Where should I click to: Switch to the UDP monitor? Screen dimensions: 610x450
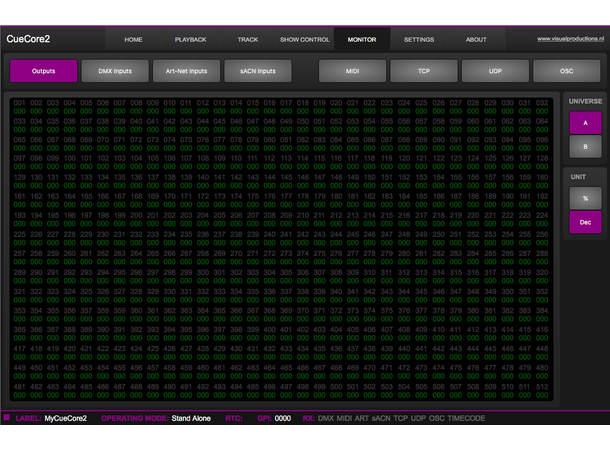495,71
